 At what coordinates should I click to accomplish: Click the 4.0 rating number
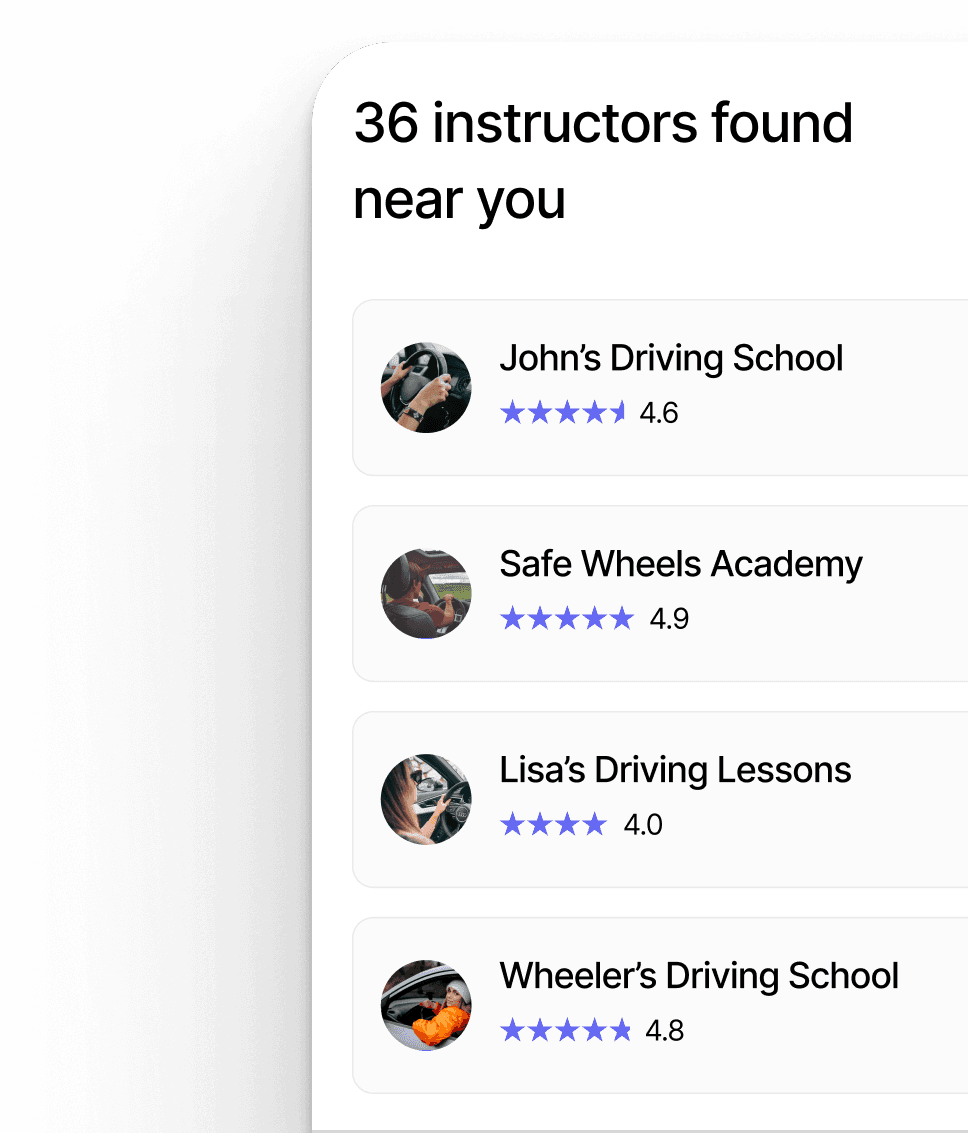click(643, 825)
